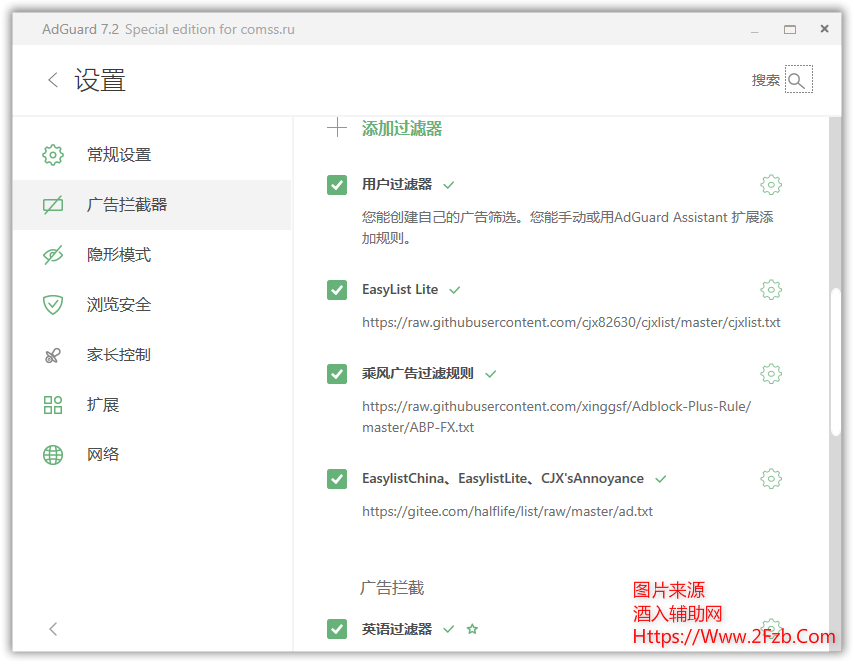
Task: Click the 广告拦截 section heading
Action: 392,588
